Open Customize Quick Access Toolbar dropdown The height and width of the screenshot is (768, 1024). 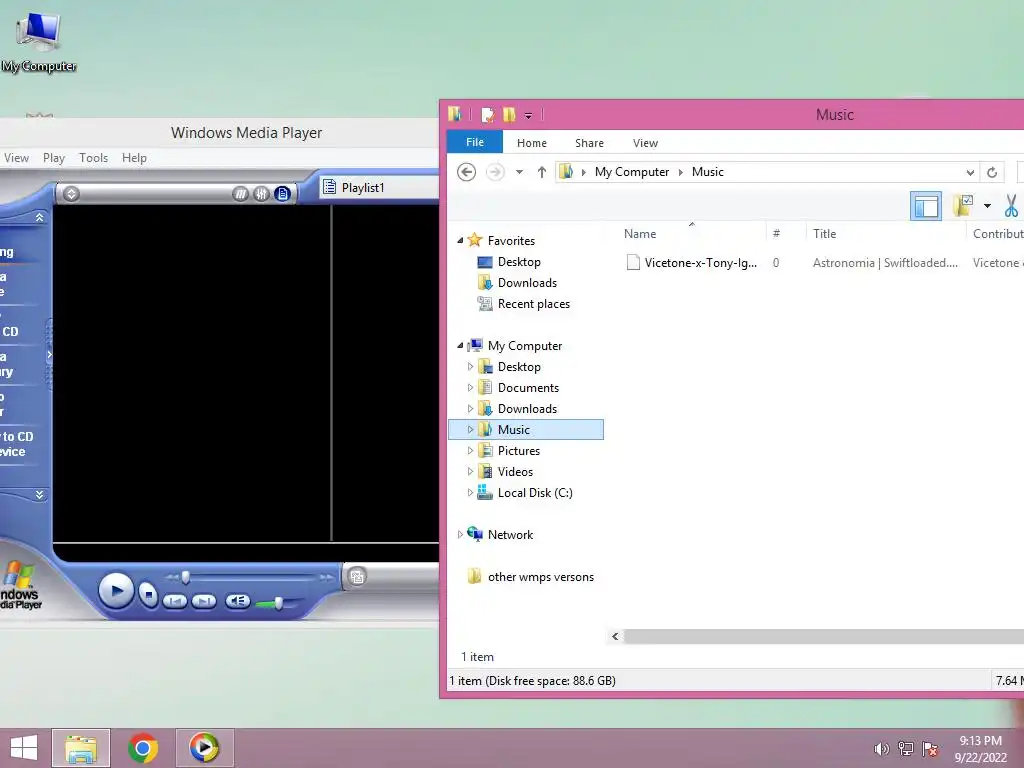click(x=528, y=116)
